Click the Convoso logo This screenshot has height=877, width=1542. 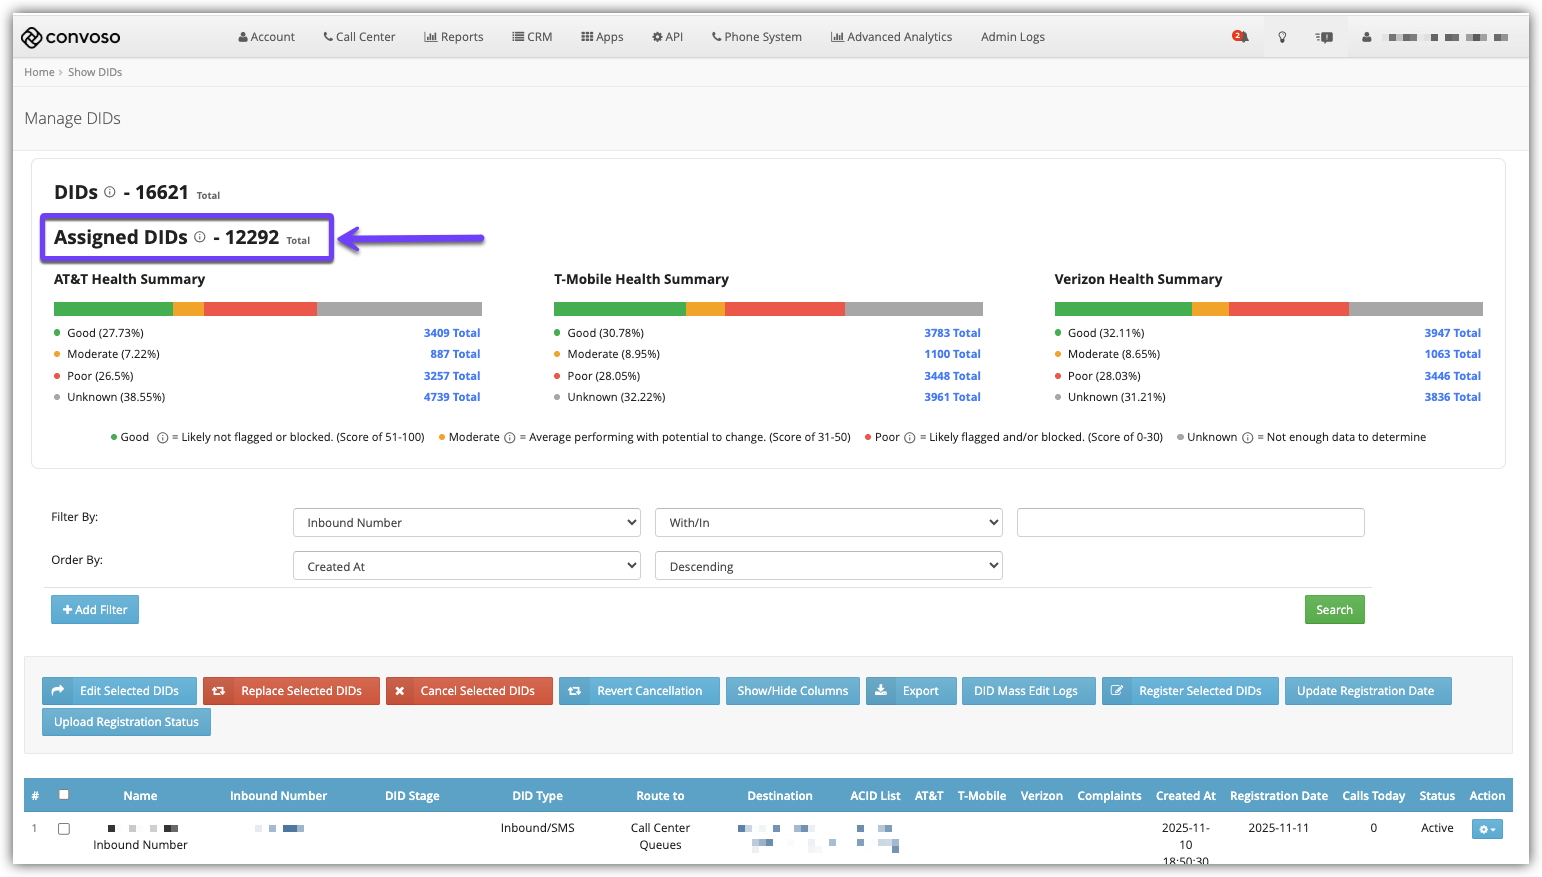pyautogui.click(x=70, y=37)
